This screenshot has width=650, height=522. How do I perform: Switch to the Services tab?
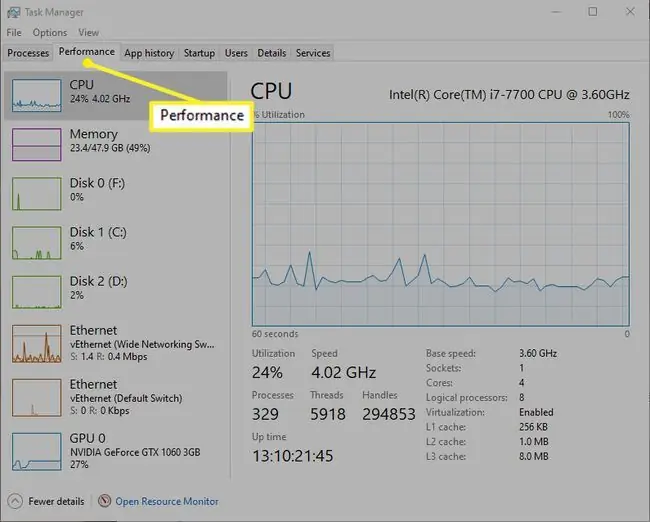(313, 53)
